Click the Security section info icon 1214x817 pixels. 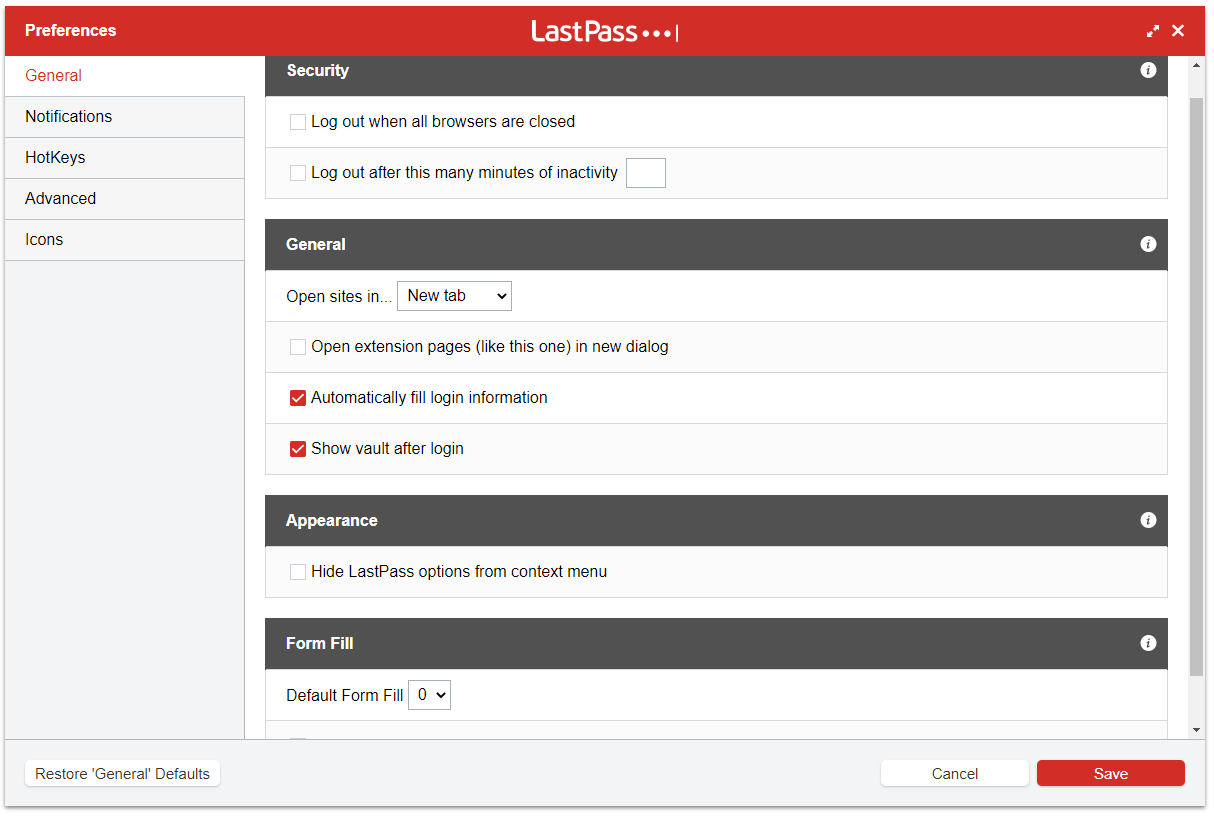[x=1148, y=70]
